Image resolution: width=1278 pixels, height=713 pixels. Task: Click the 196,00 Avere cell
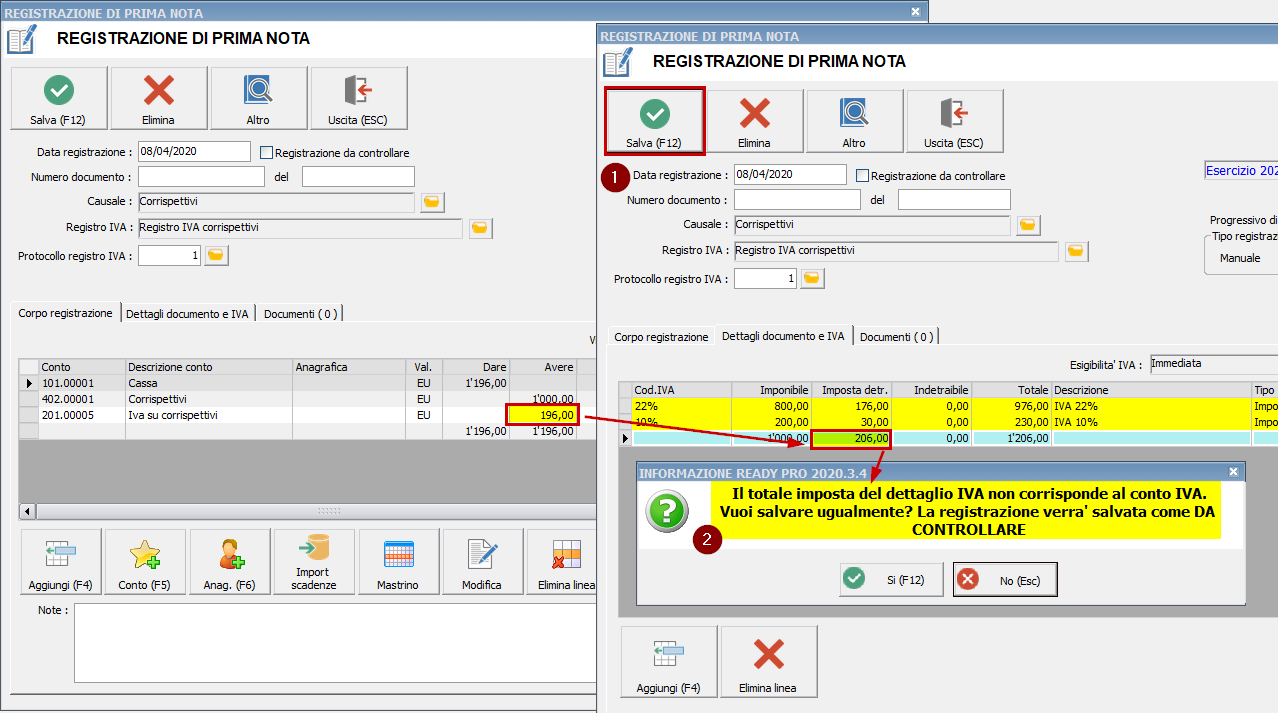(x=543, y=415)
